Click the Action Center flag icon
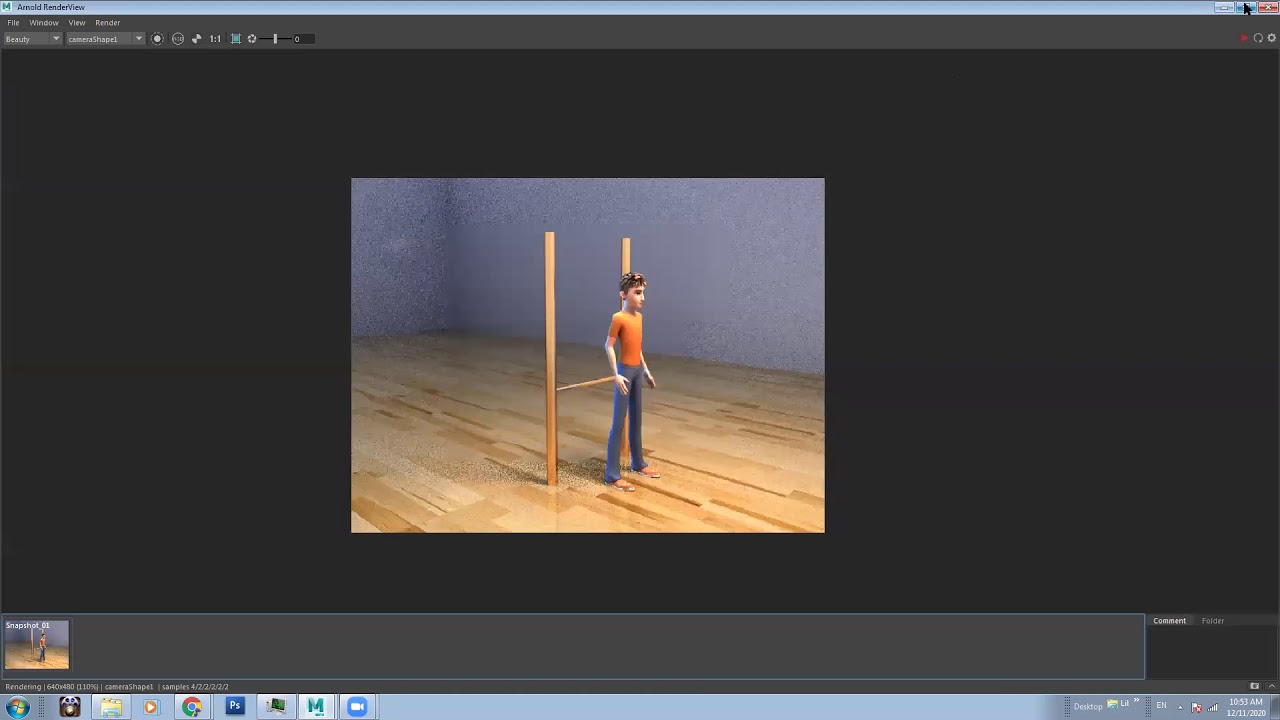This screenshot has height=720, width=1280. click(1196, 707)
